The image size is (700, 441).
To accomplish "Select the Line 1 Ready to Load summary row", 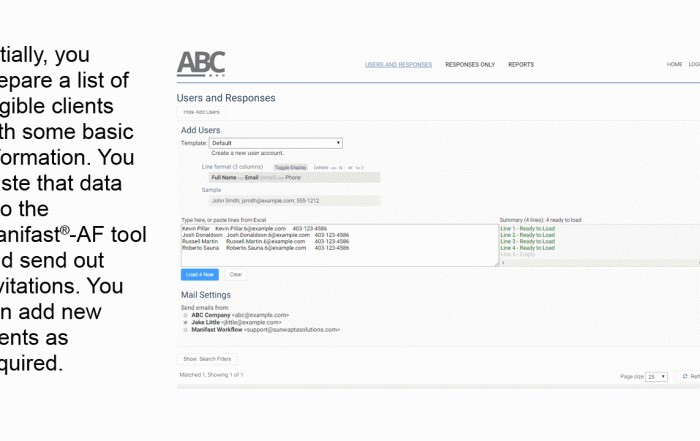I will [527, 228].
